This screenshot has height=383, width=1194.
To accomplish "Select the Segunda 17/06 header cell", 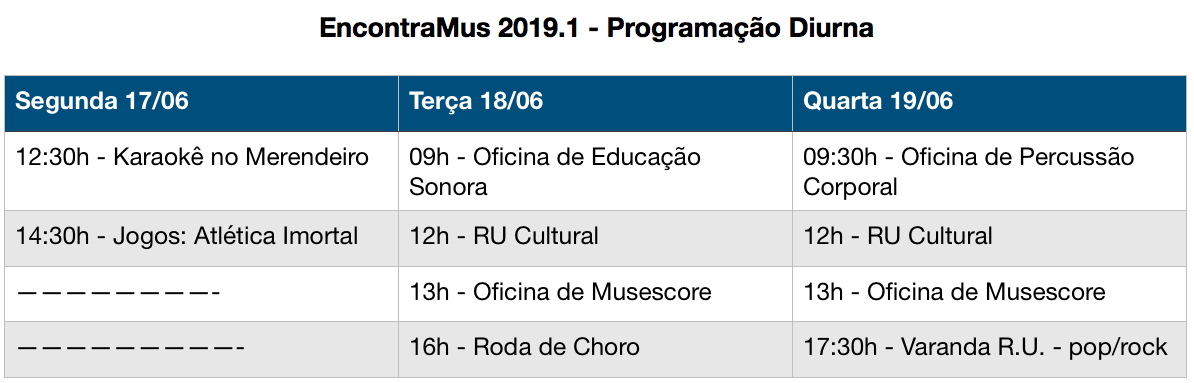I will [x=202, y=103].
